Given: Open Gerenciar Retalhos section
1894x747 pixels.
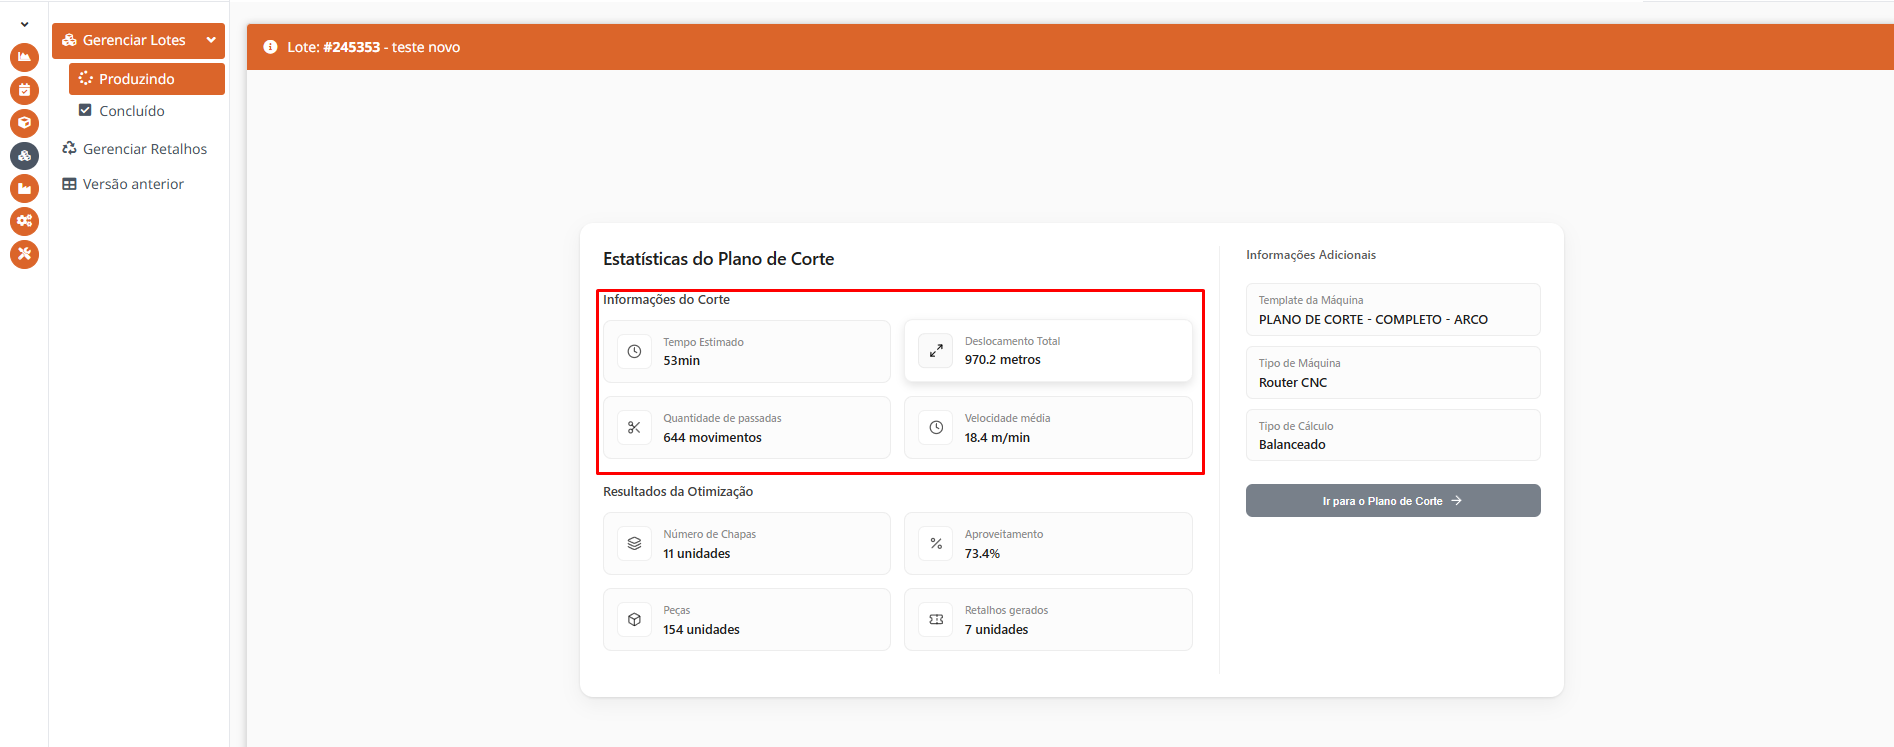Looking at the screenshot, I should [144, 149].
